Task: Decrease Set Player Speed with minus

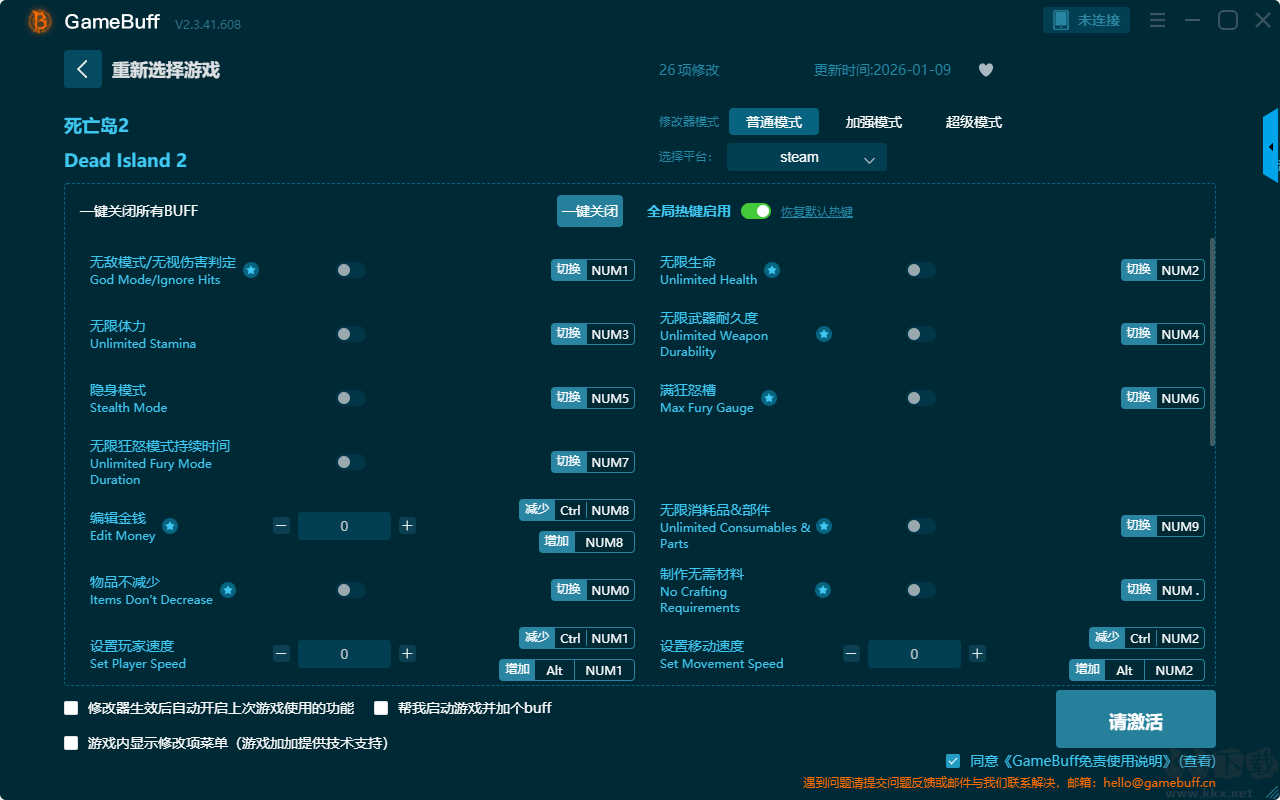Action: [281, 654]
